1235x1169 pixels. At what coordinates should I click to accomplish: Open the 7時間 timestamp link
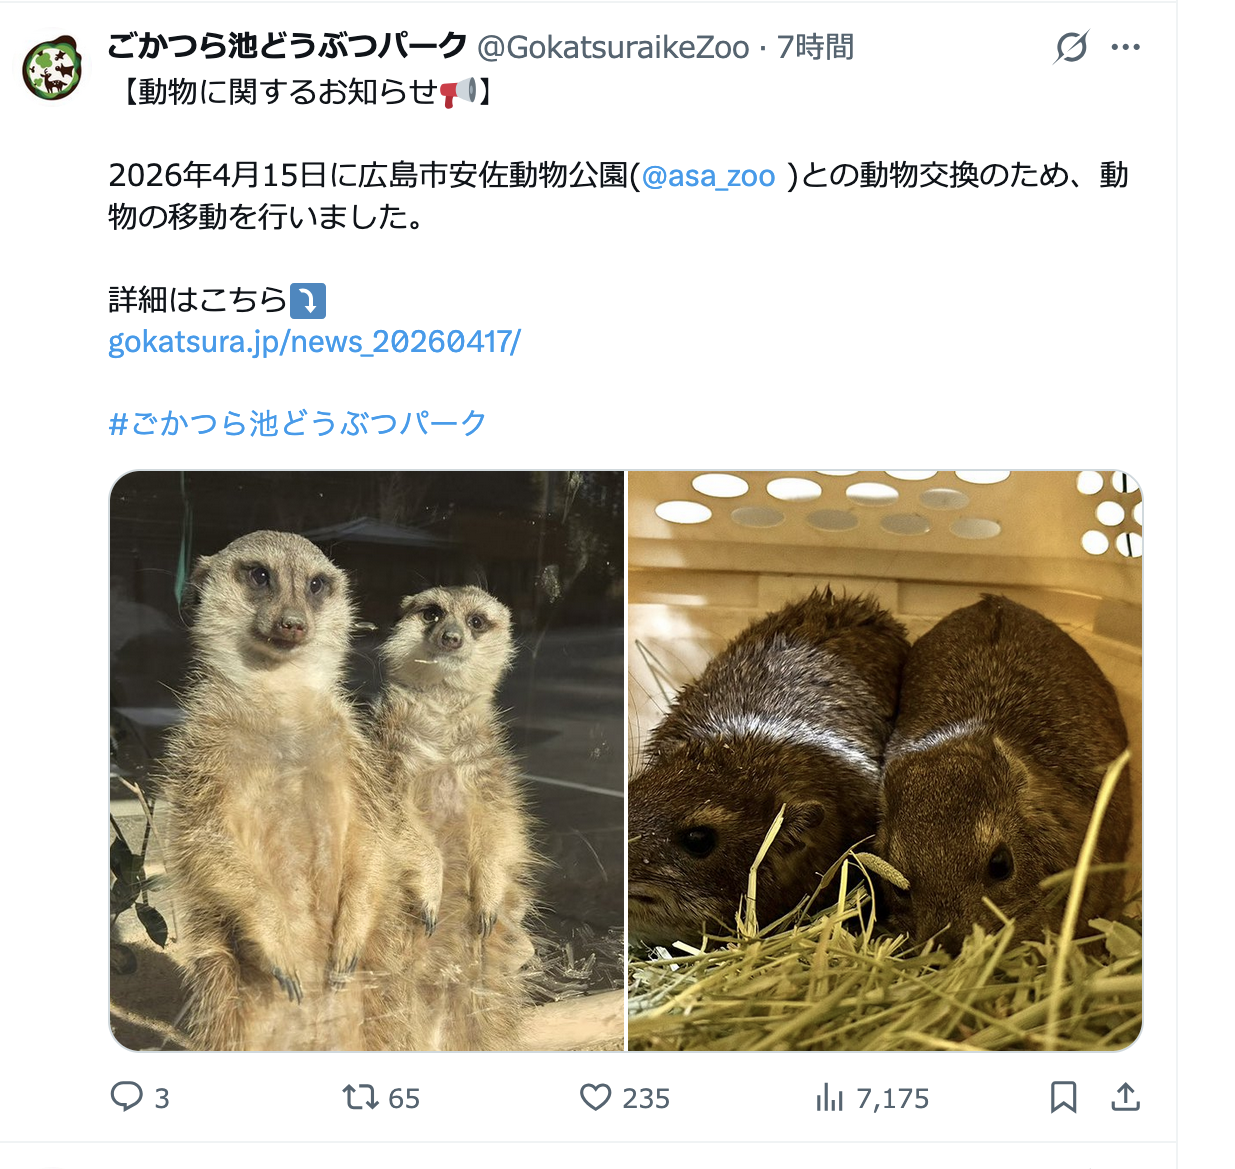[x=815, y=47]
